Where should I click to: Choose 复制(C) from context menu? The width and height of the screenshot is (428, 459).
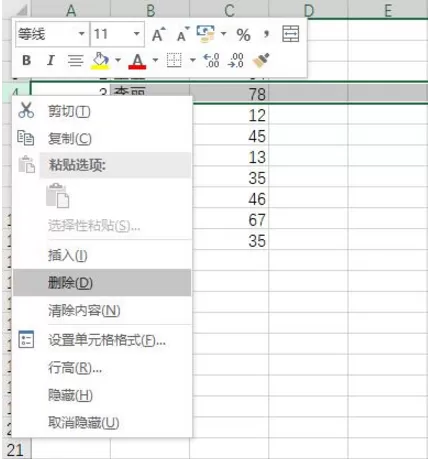coord(102,138)
